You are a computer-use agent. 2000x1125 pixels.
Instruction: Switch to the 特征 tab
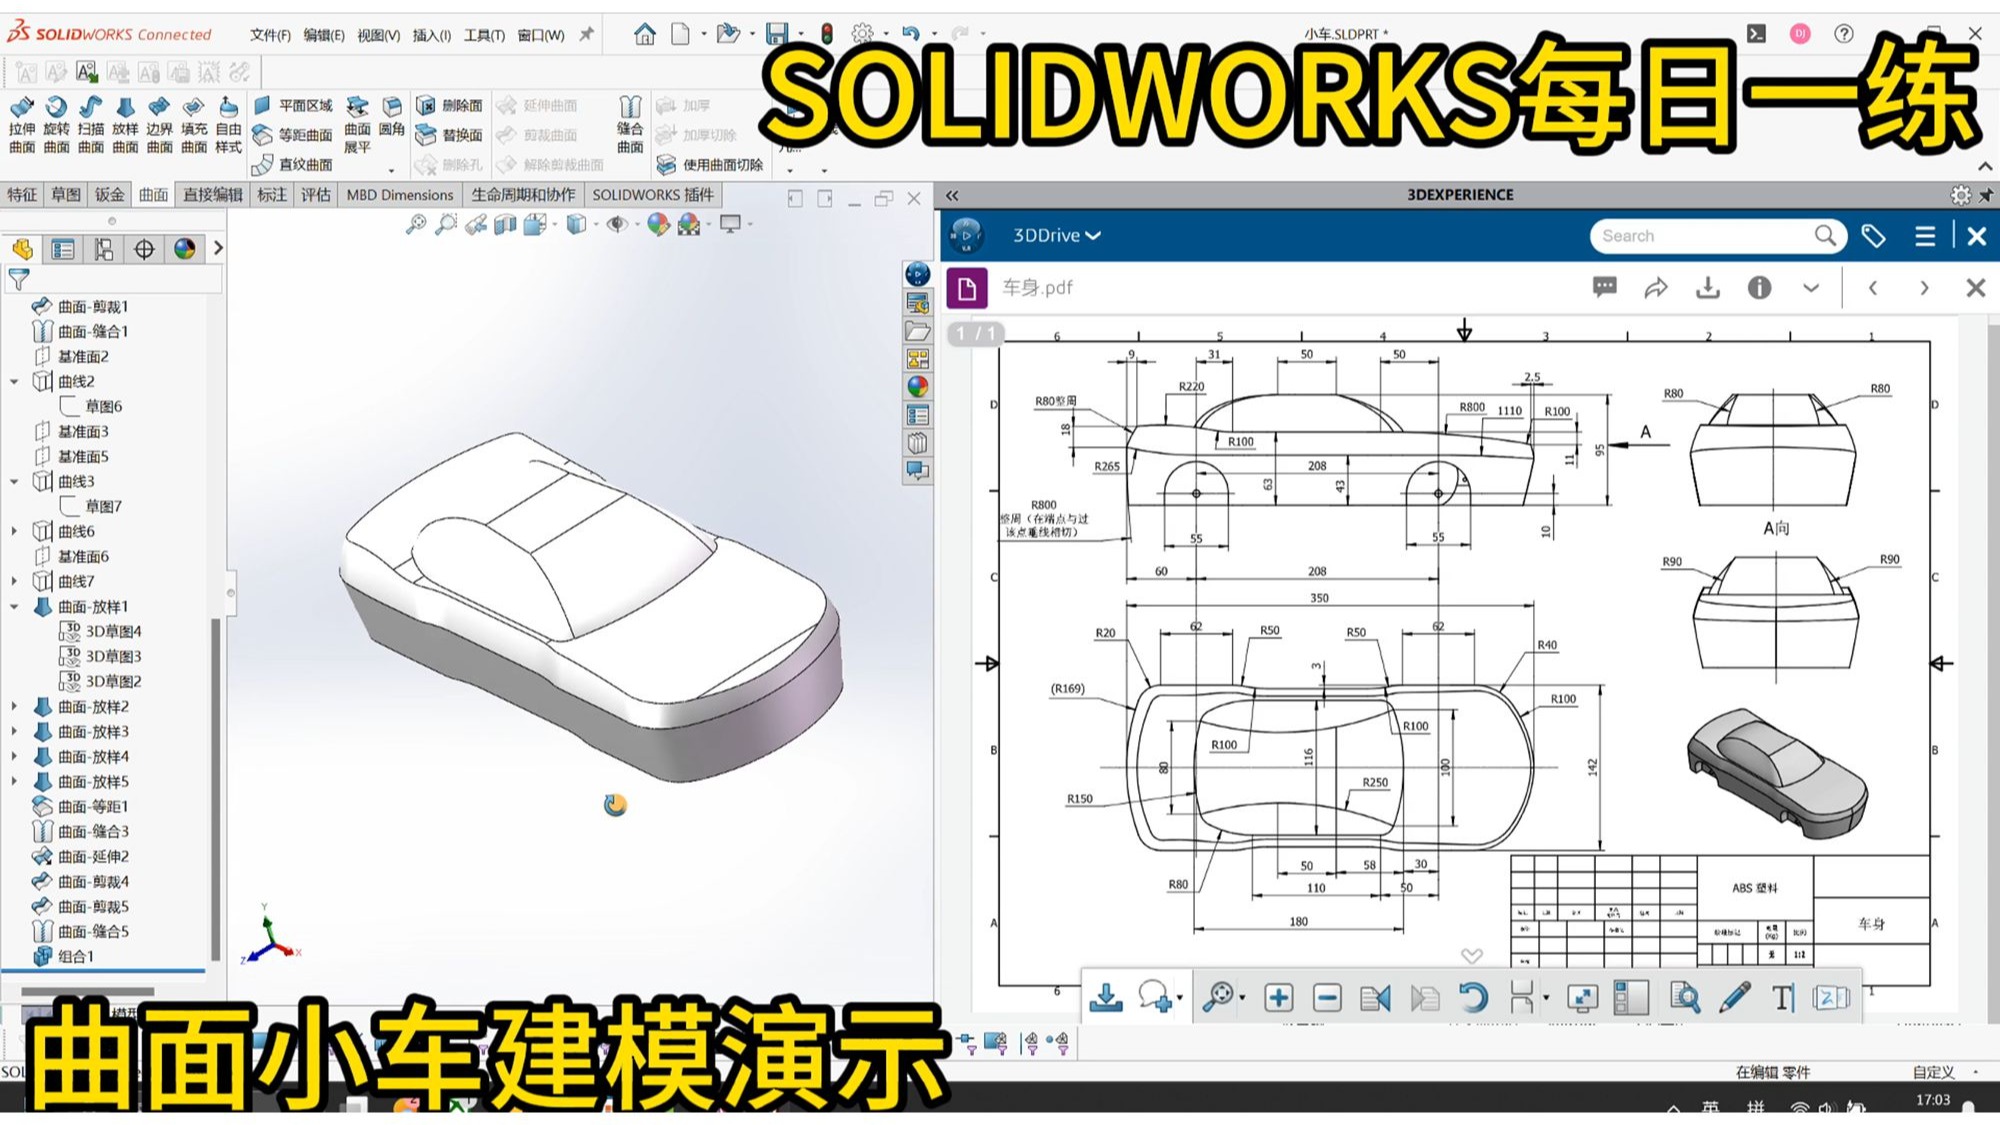pos(23,195)
